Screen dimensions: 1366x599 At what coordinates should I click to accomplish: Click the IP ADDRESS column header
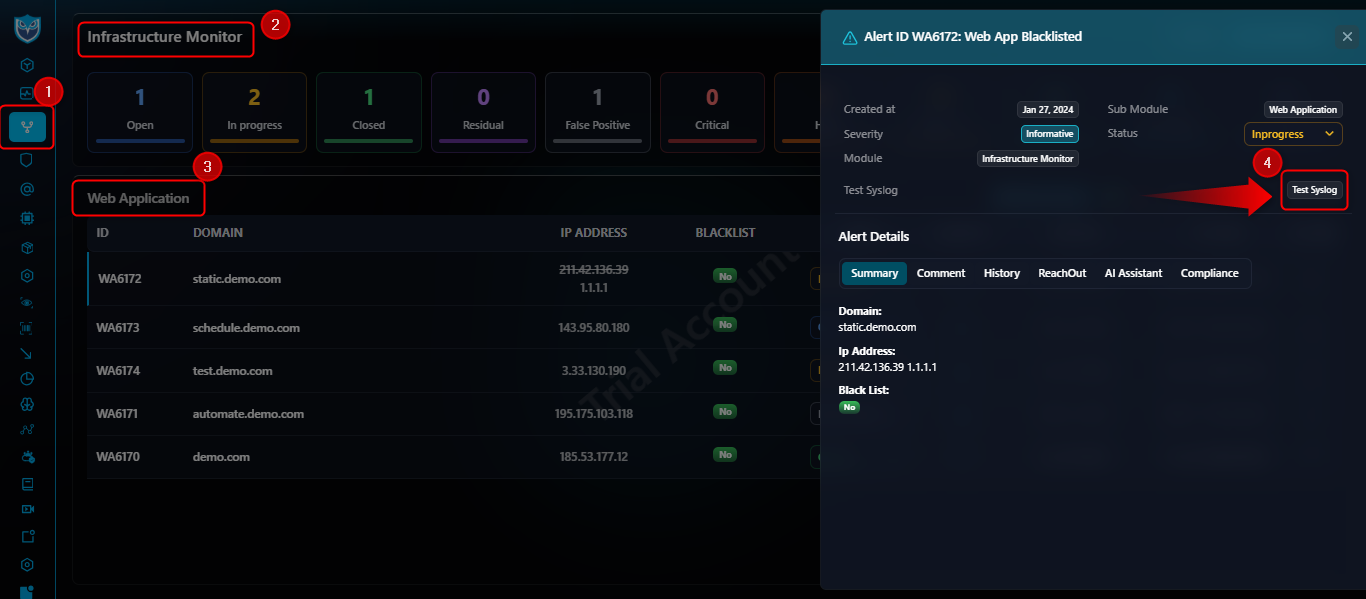(594, 233)
